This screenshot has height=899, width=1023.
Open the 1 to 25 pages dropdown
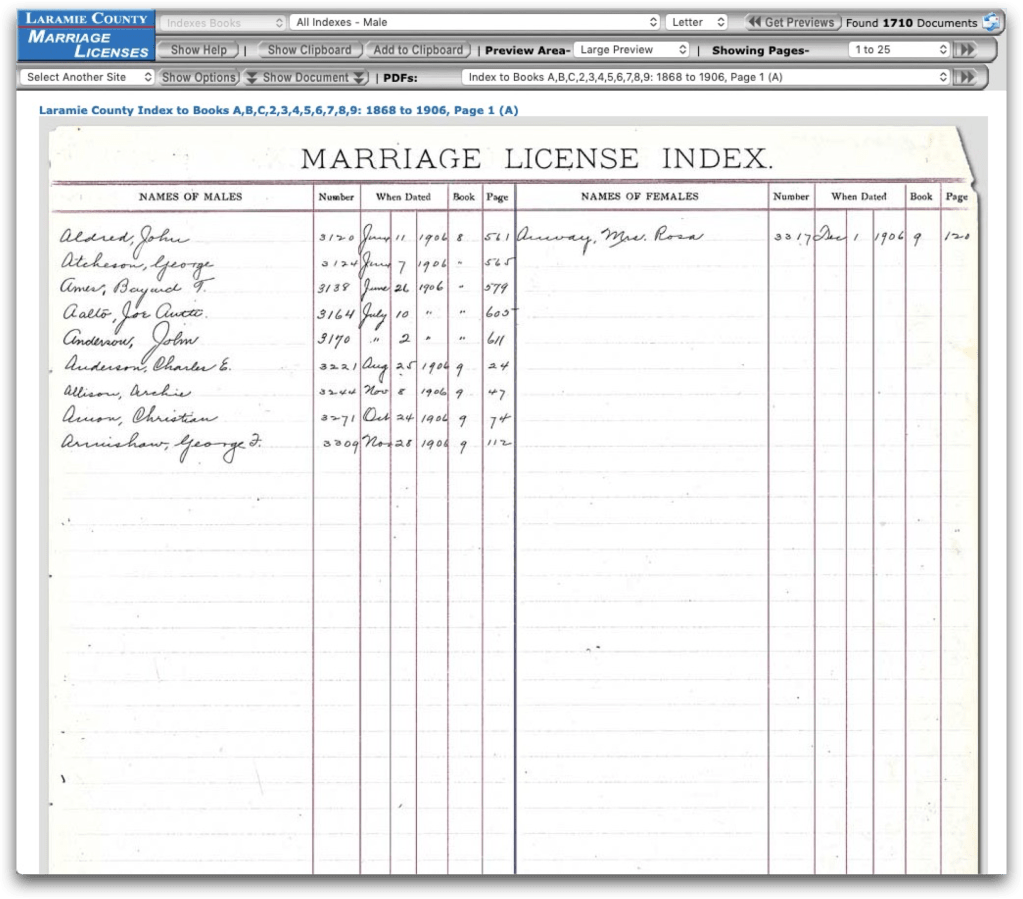pyautogui.click(x=898, y=49)
